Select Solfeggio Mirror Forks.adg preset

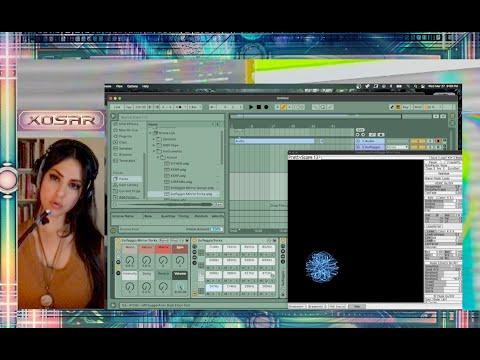pyautogui.click(x=191, y=194)
